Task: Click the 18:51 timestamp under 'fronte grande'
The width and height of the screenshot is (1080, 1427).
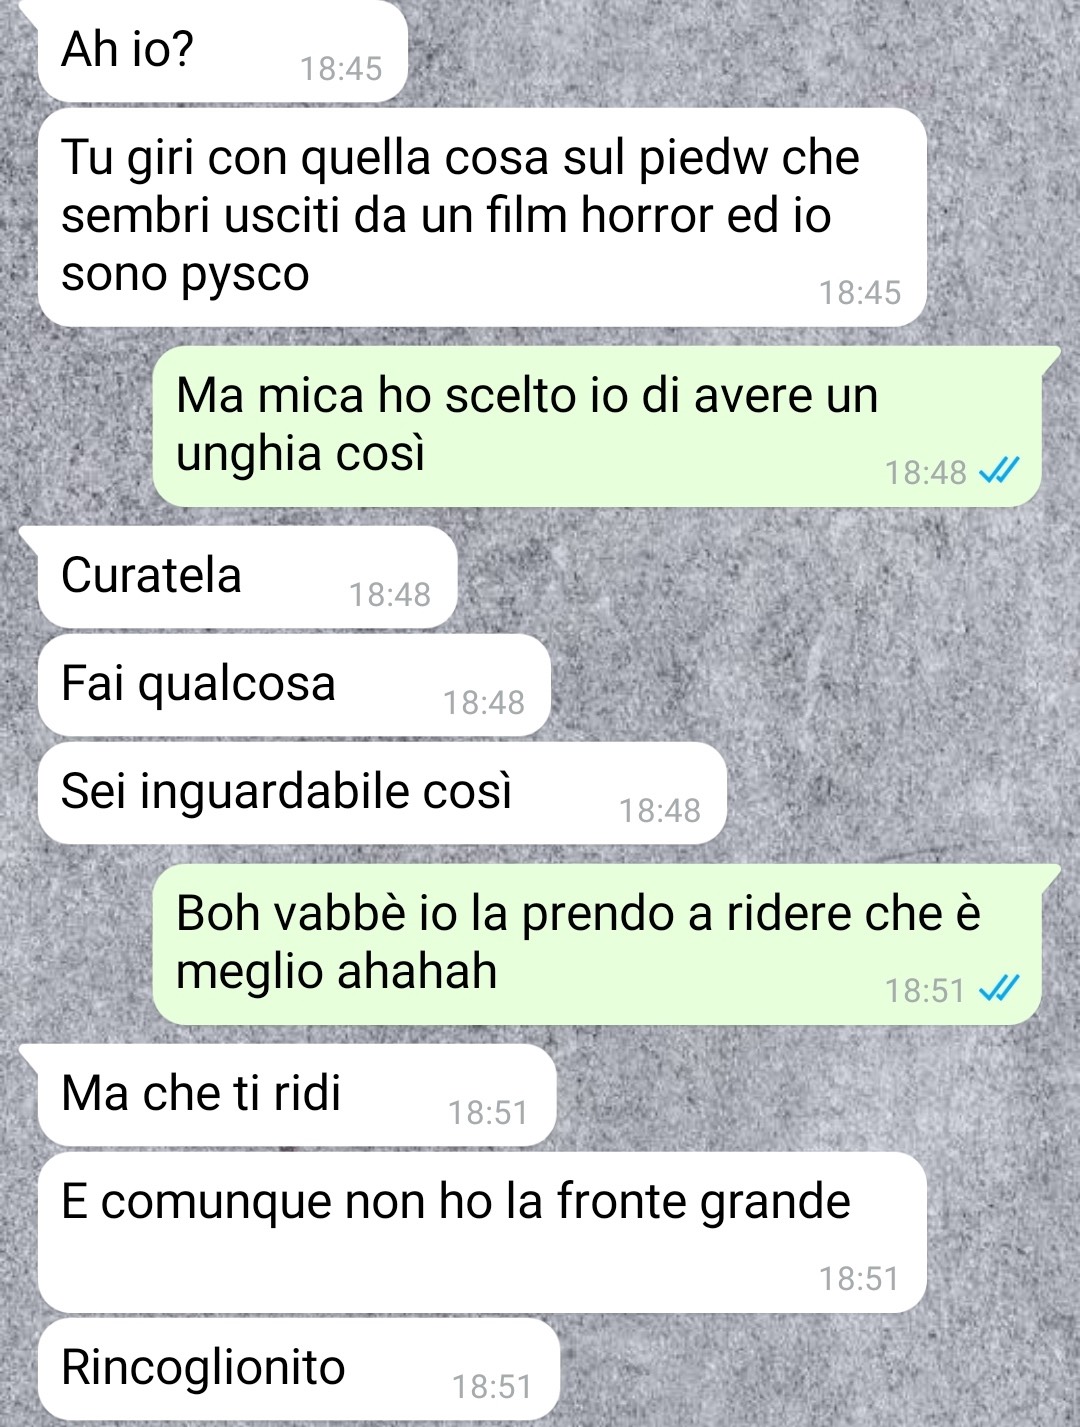Action: [860, 1279]
